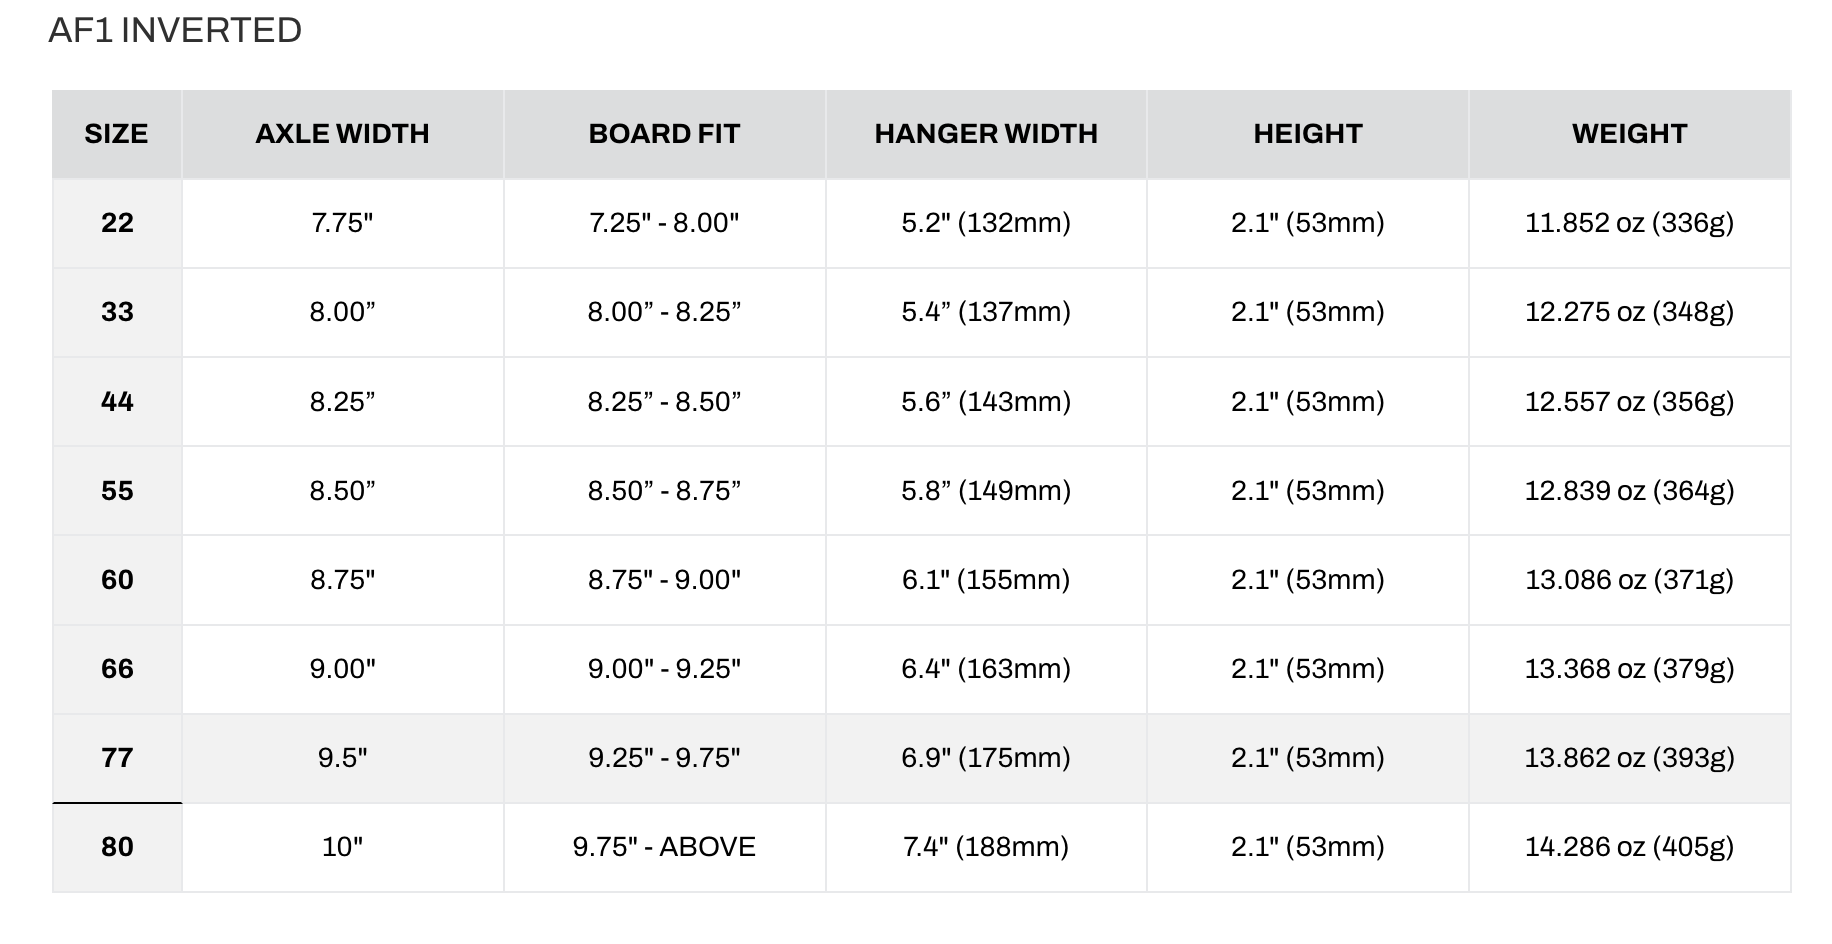Click the HEIGHT column header
This screenshot has height=944, width=1832.
coord(1308,134)
